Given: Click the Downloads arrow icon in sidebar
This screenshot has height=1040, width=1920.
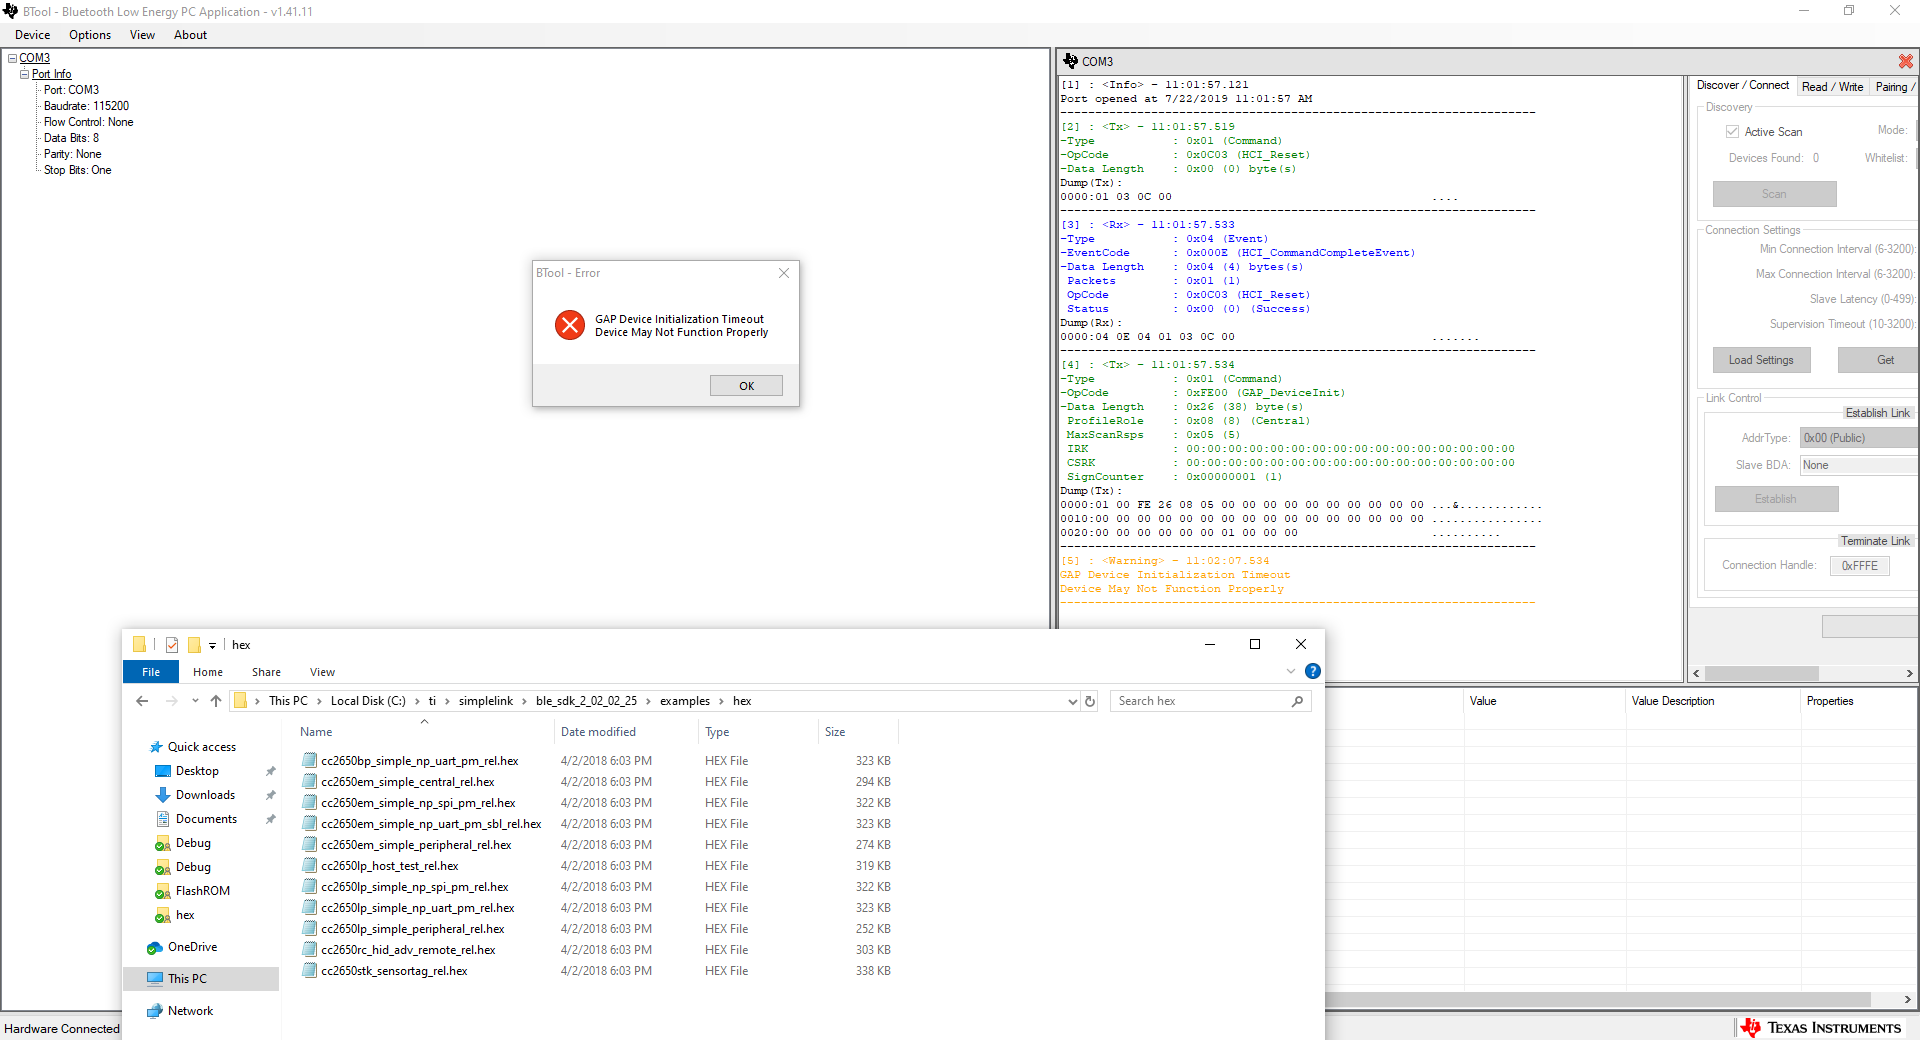Looking at the screenshot, I should point(163,795).
